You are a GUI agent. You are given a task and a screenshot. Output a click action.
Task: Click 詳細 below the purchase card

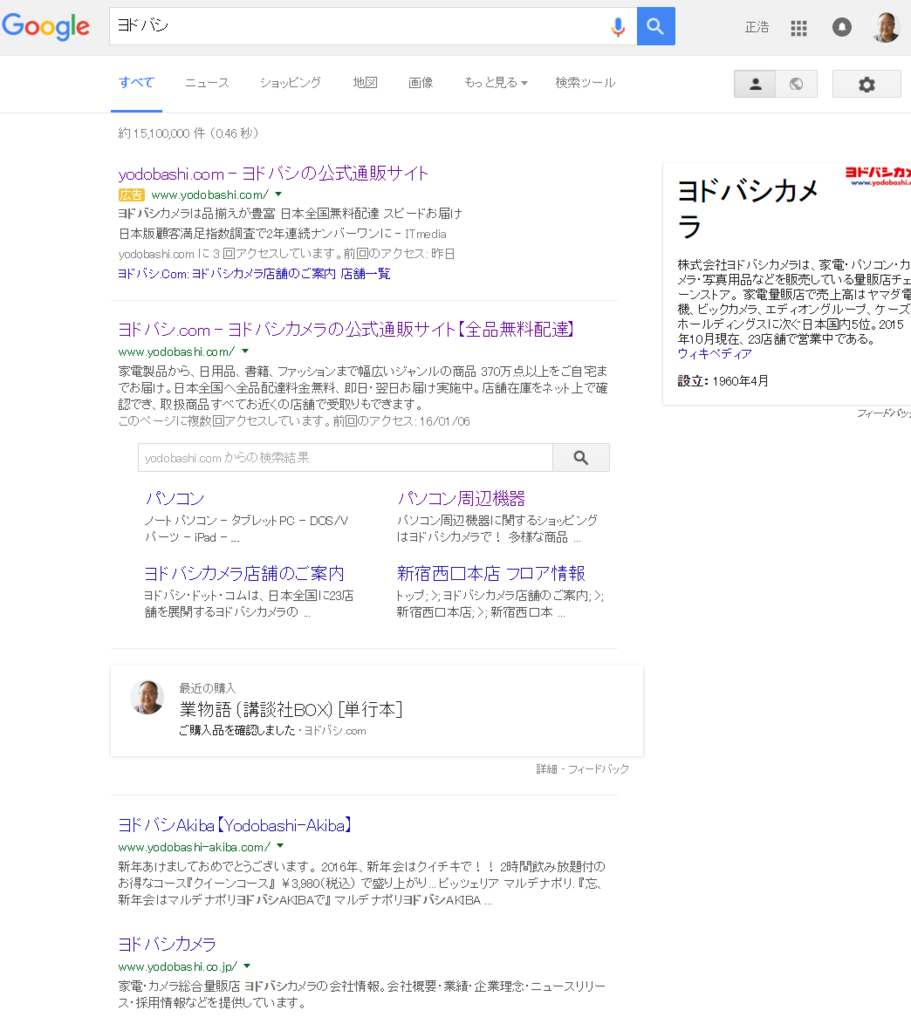click(547, 769)
